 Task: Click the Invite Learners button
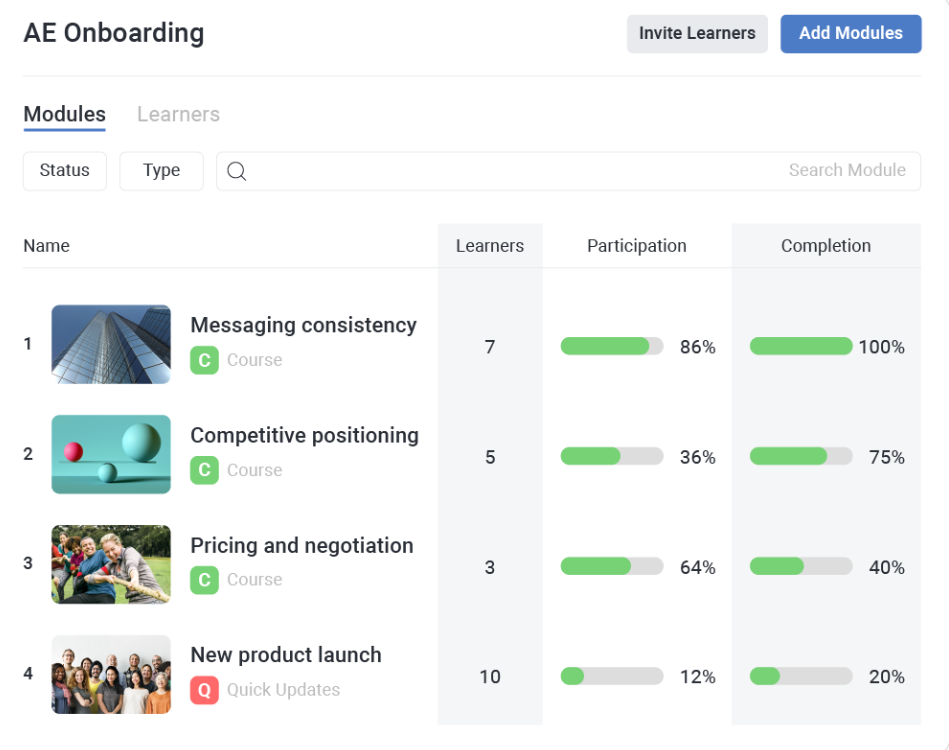point(697,33)
